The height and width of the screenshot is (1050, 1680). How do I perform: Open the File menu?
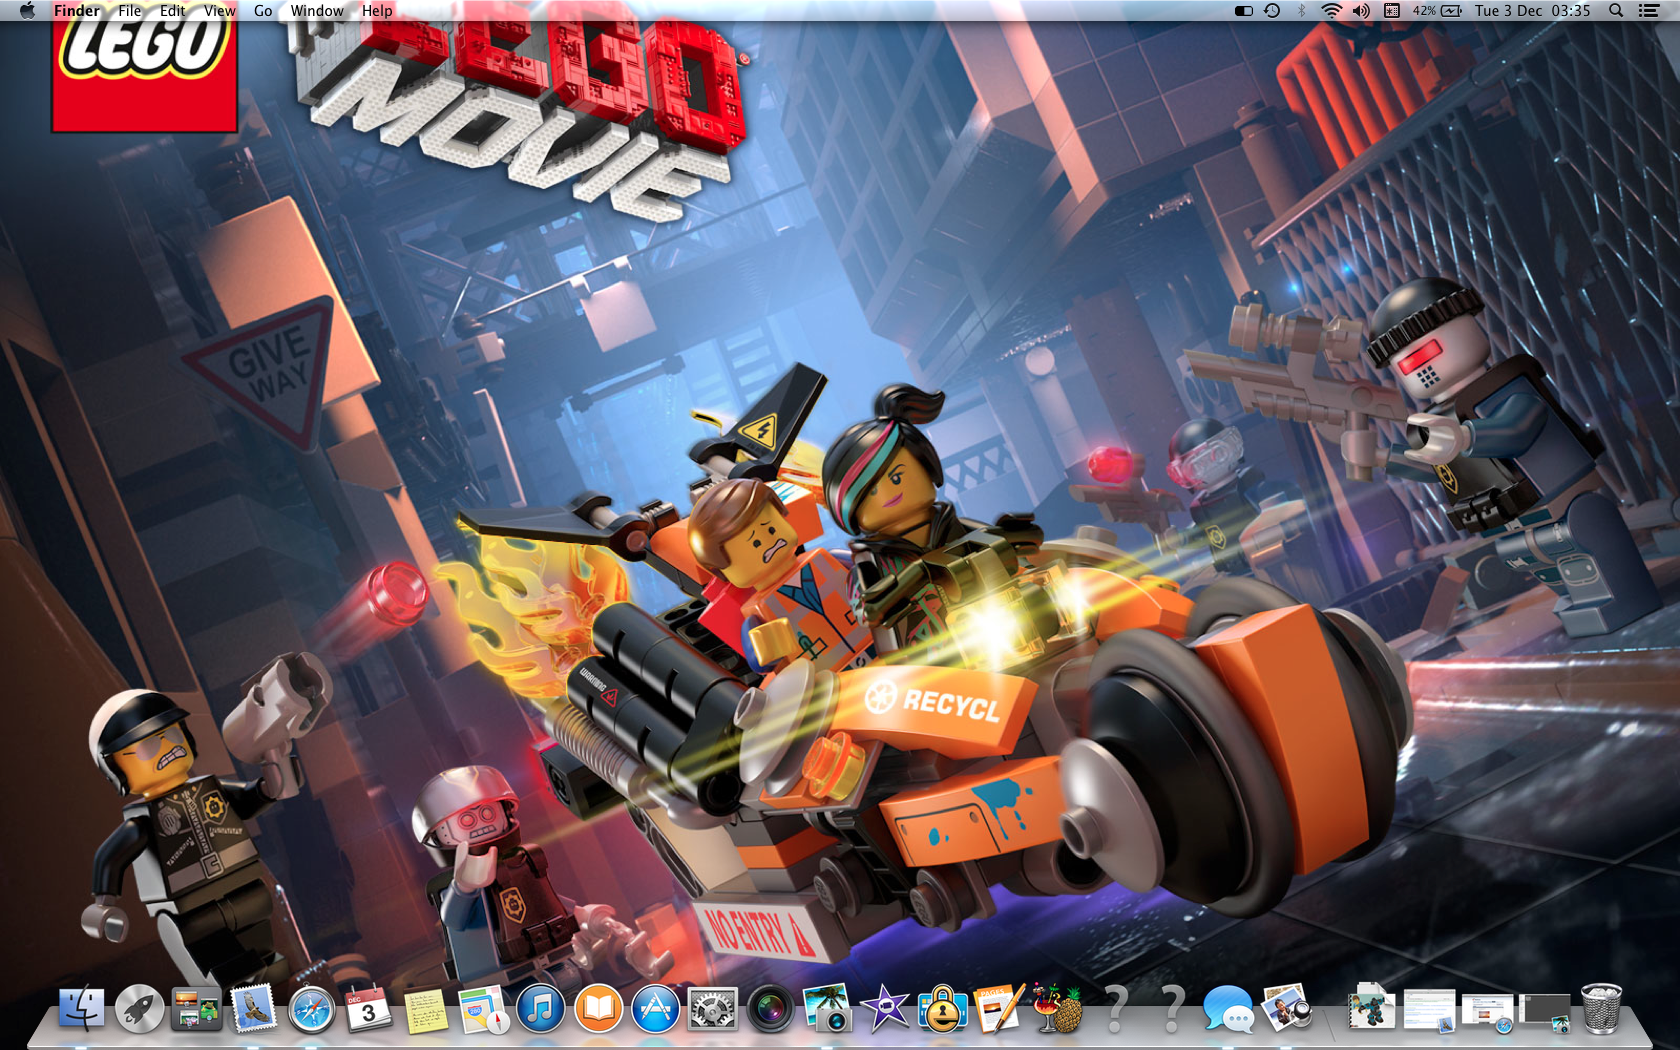[x=129, y=11]
